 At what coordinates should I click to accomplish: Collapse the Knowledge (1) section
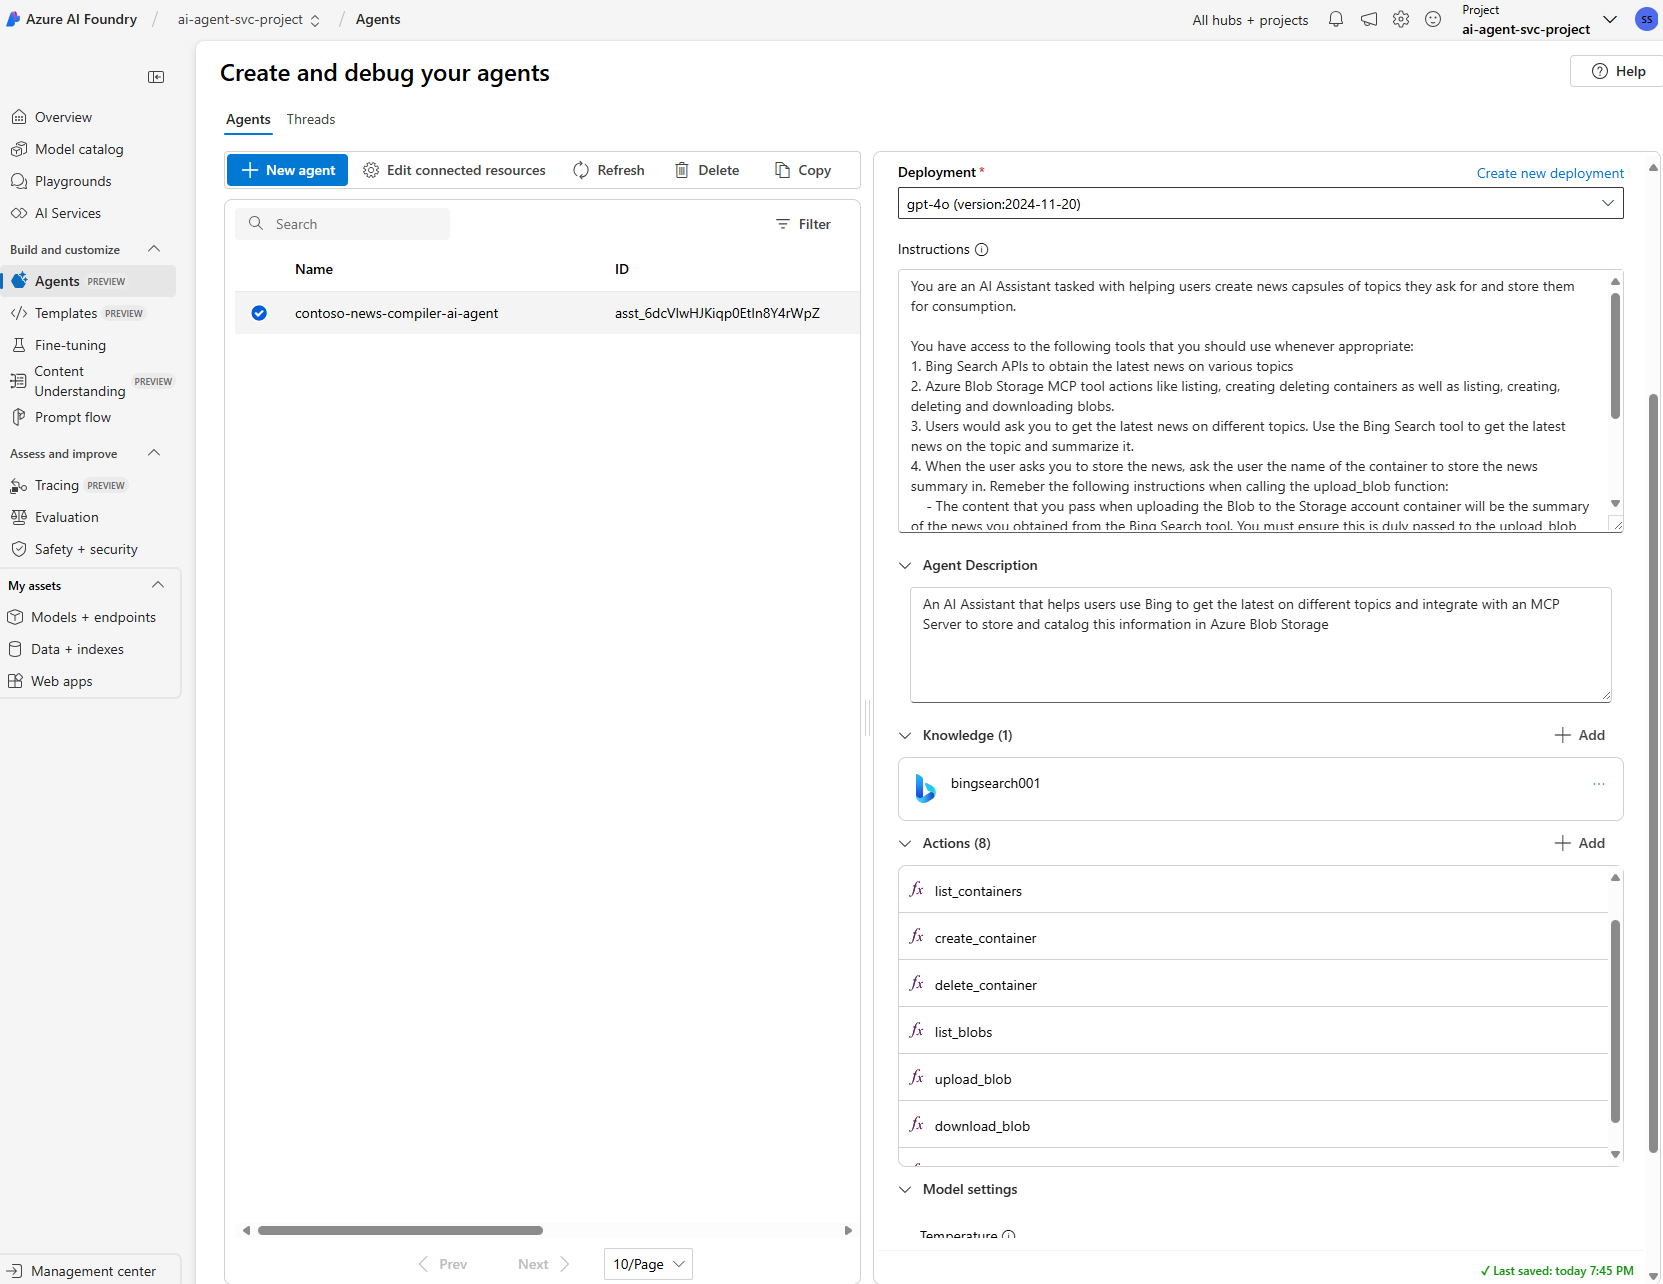(x=905, y=735)
